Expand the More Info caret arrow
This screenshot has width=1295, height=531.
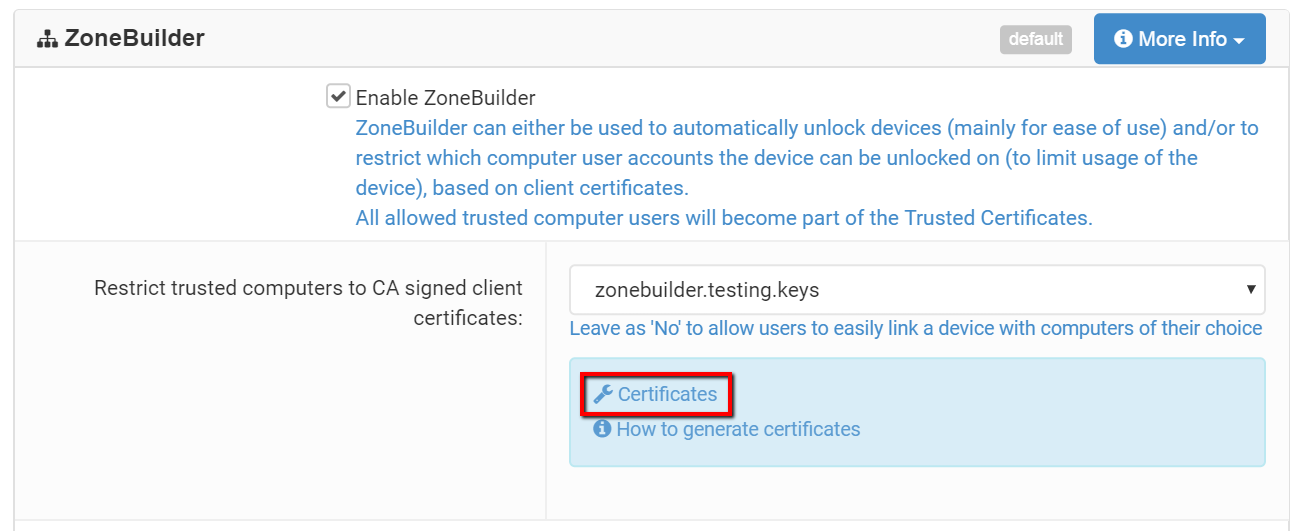pos(1239,41)
